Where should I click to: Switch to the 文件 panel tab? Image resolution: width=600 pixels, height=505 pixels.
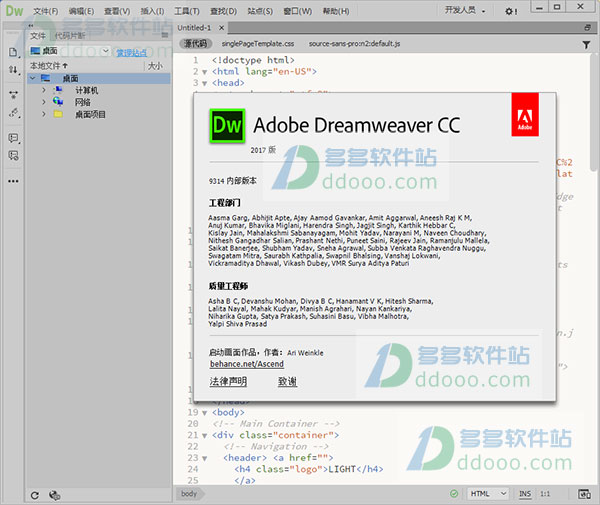[38, 36]
